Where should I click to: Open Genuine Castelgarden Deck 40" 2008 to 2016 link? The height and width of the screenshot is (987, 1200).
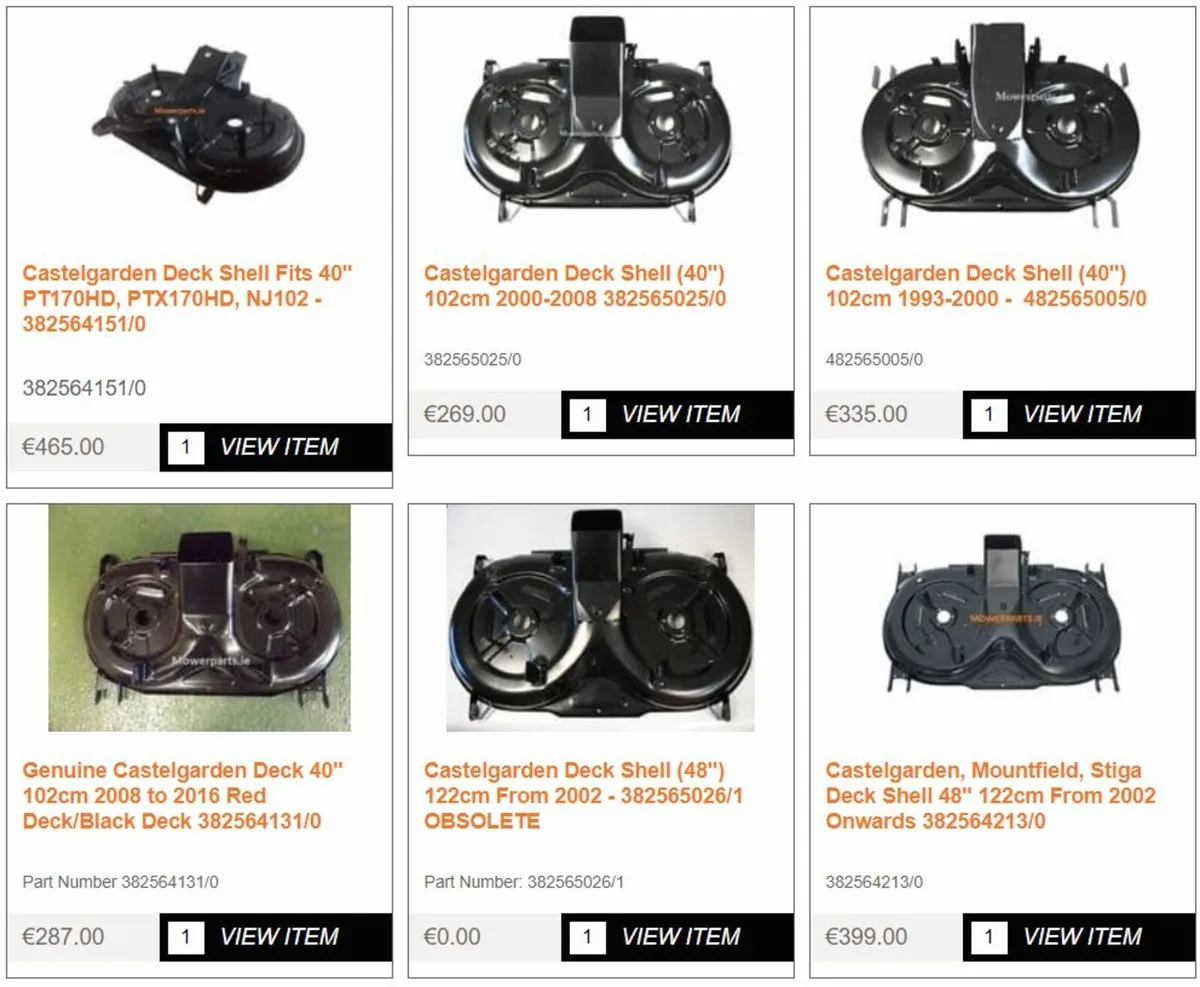pyautogui.click(x=182, y=797)
